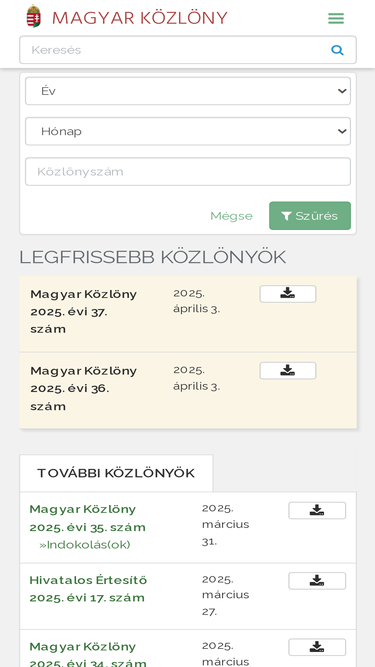
Task: Download Hivatalos Értesítő 2025. évi 17. szám
Action: click(x=317, y=581)
